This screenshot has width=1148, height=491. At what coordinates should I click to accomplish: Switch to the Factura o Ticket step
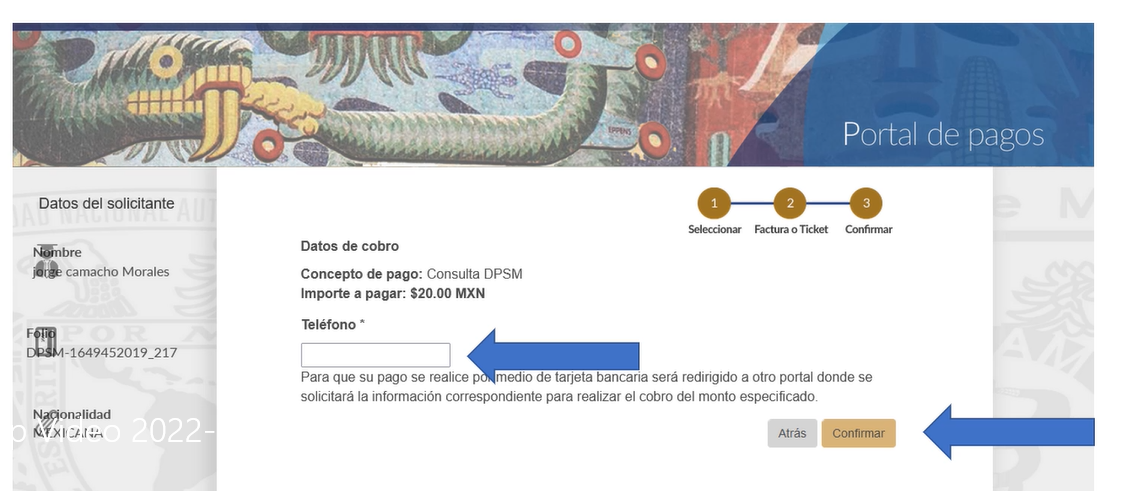tap(791, 229)
